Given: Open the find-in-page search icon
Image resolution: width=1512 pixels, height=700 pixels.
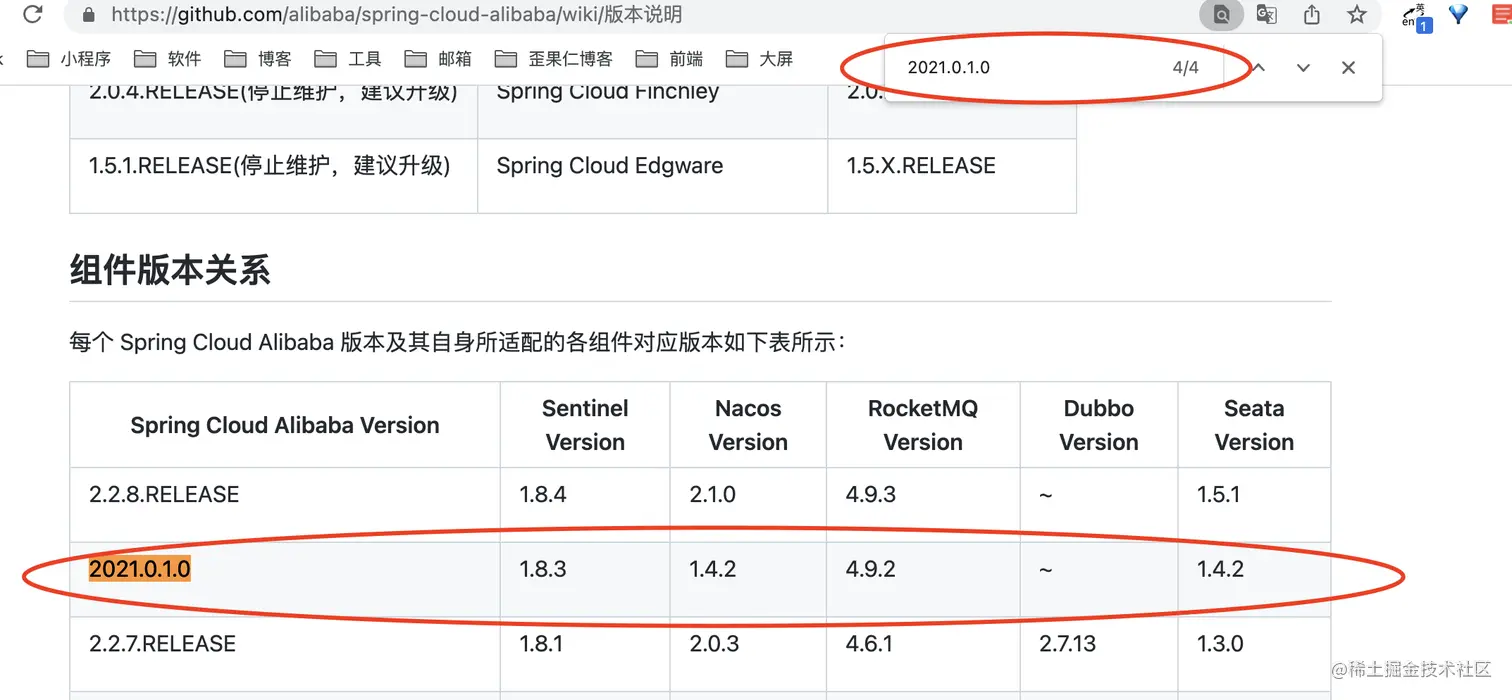Looking at the screenshot, I should pos(1221,15).
